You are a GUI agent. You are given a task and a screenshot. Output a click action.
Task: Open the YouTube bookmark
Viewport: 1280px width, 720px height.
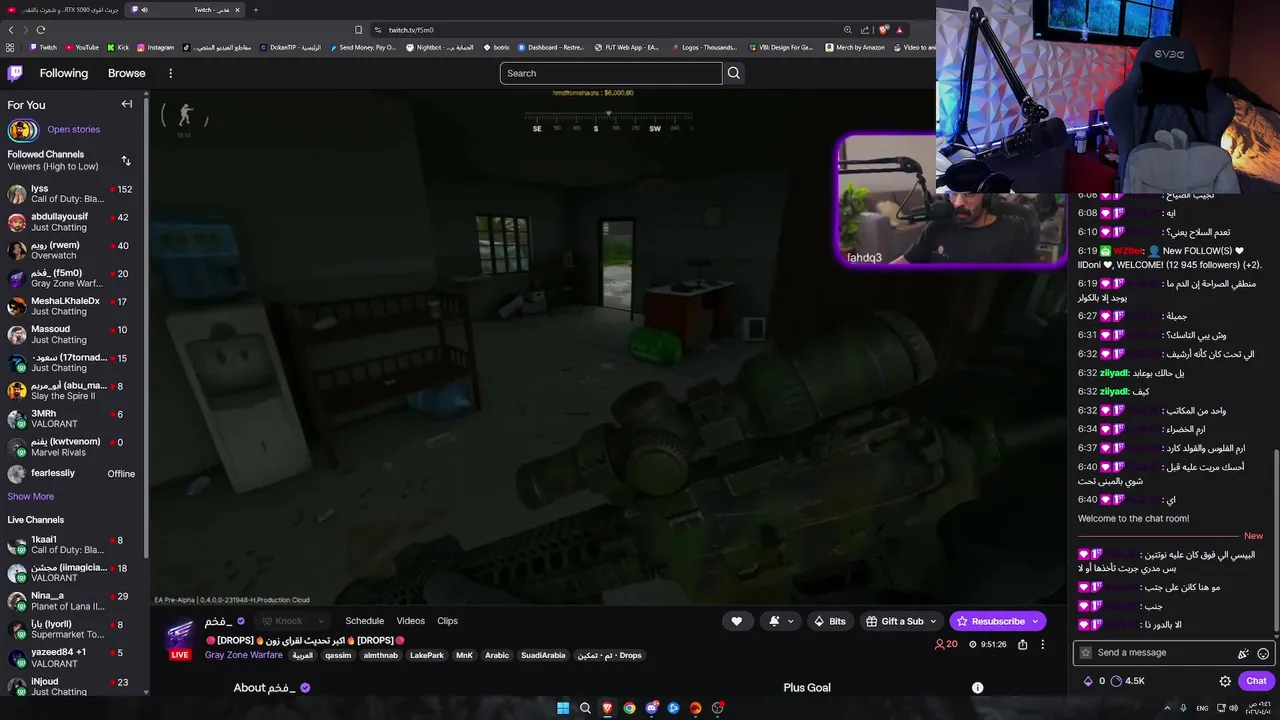tap(82, 47)
